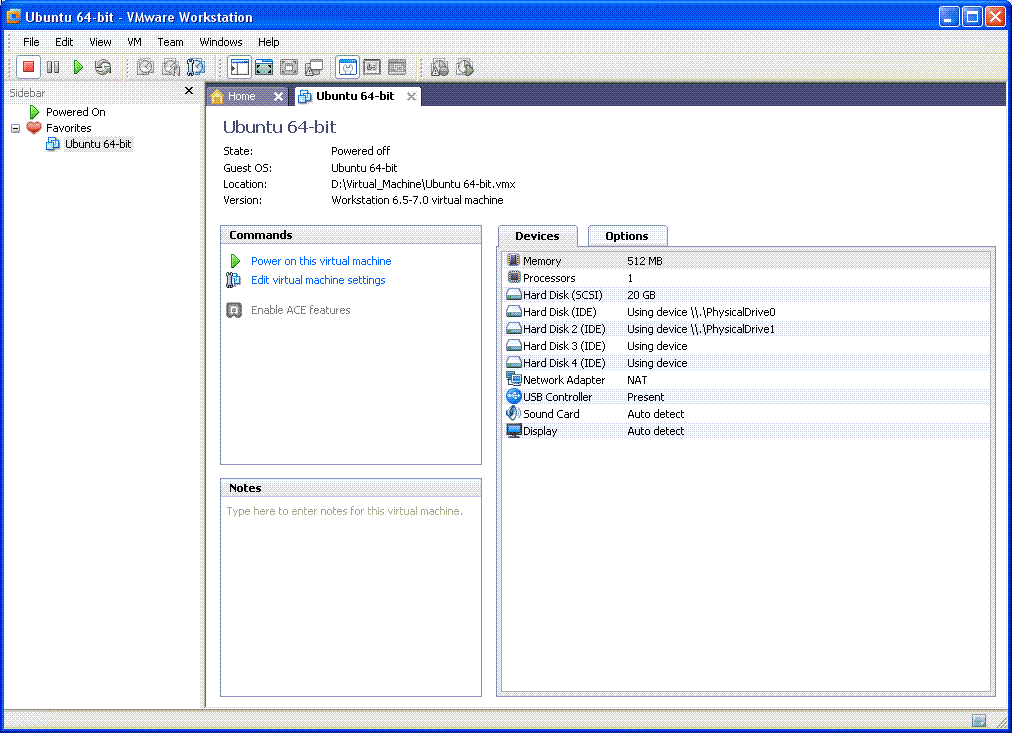The width and height of the screenshot is (1012, 733).
Task: Select Hard Disk (IDE) PhysicalDrive0 row
Action: [747, 312]
